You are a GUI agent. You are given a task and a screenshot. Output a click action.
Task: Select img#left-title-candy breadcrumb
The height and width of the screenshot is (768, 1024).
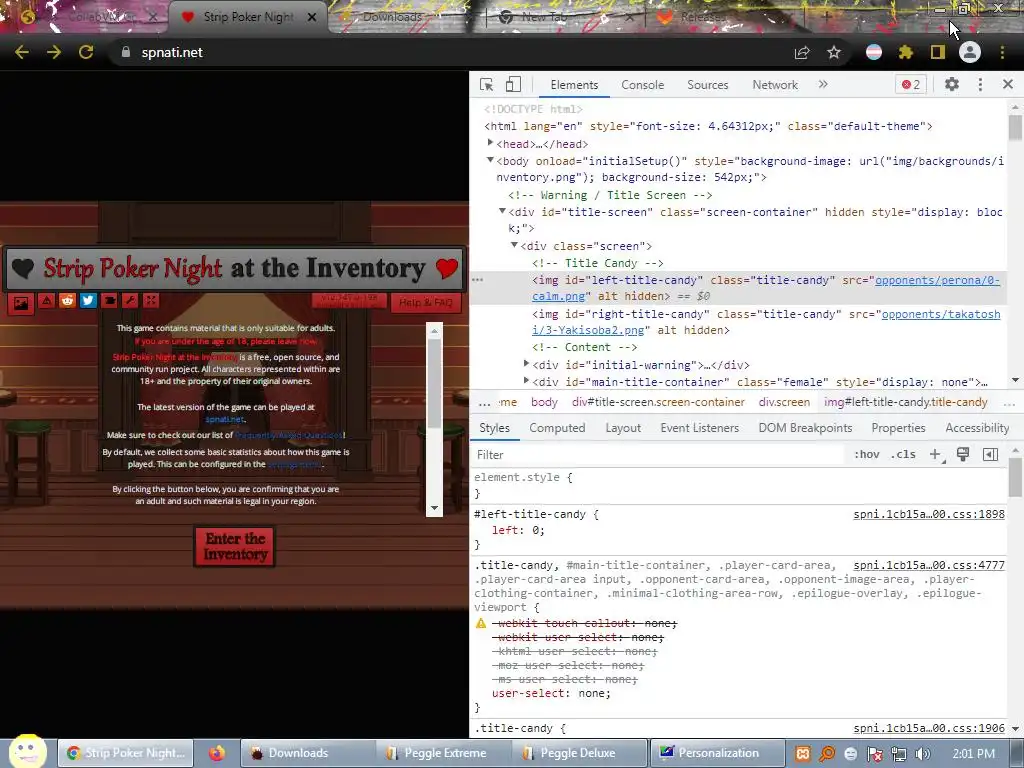905,402
